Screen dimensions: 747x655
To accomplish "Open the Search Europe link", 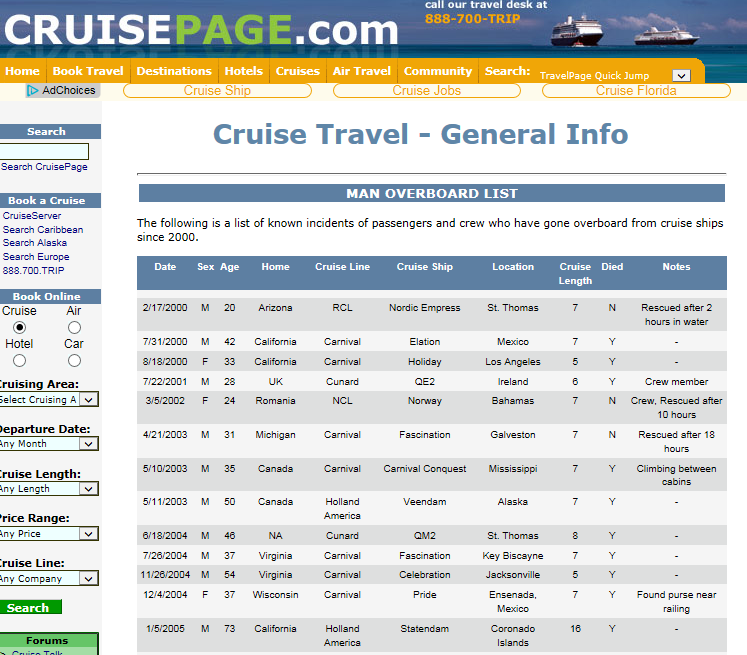I will pyautogui.click(x=36, y=257).
